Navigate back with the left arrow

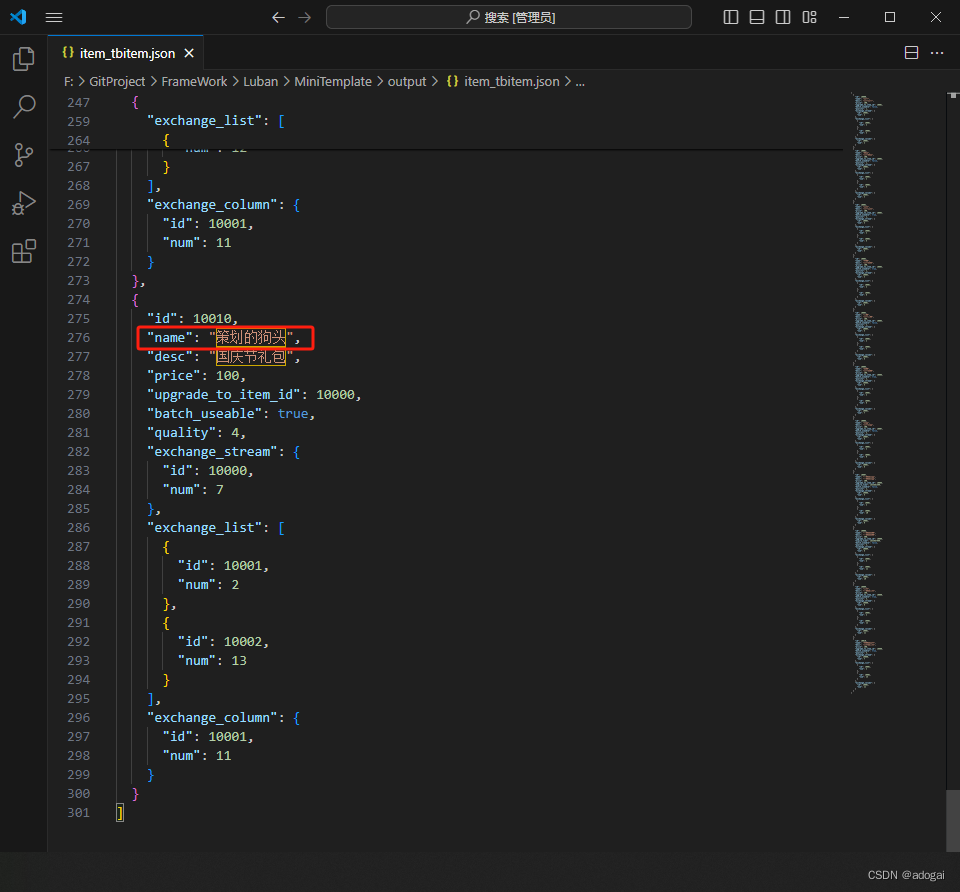coord(278,17)
